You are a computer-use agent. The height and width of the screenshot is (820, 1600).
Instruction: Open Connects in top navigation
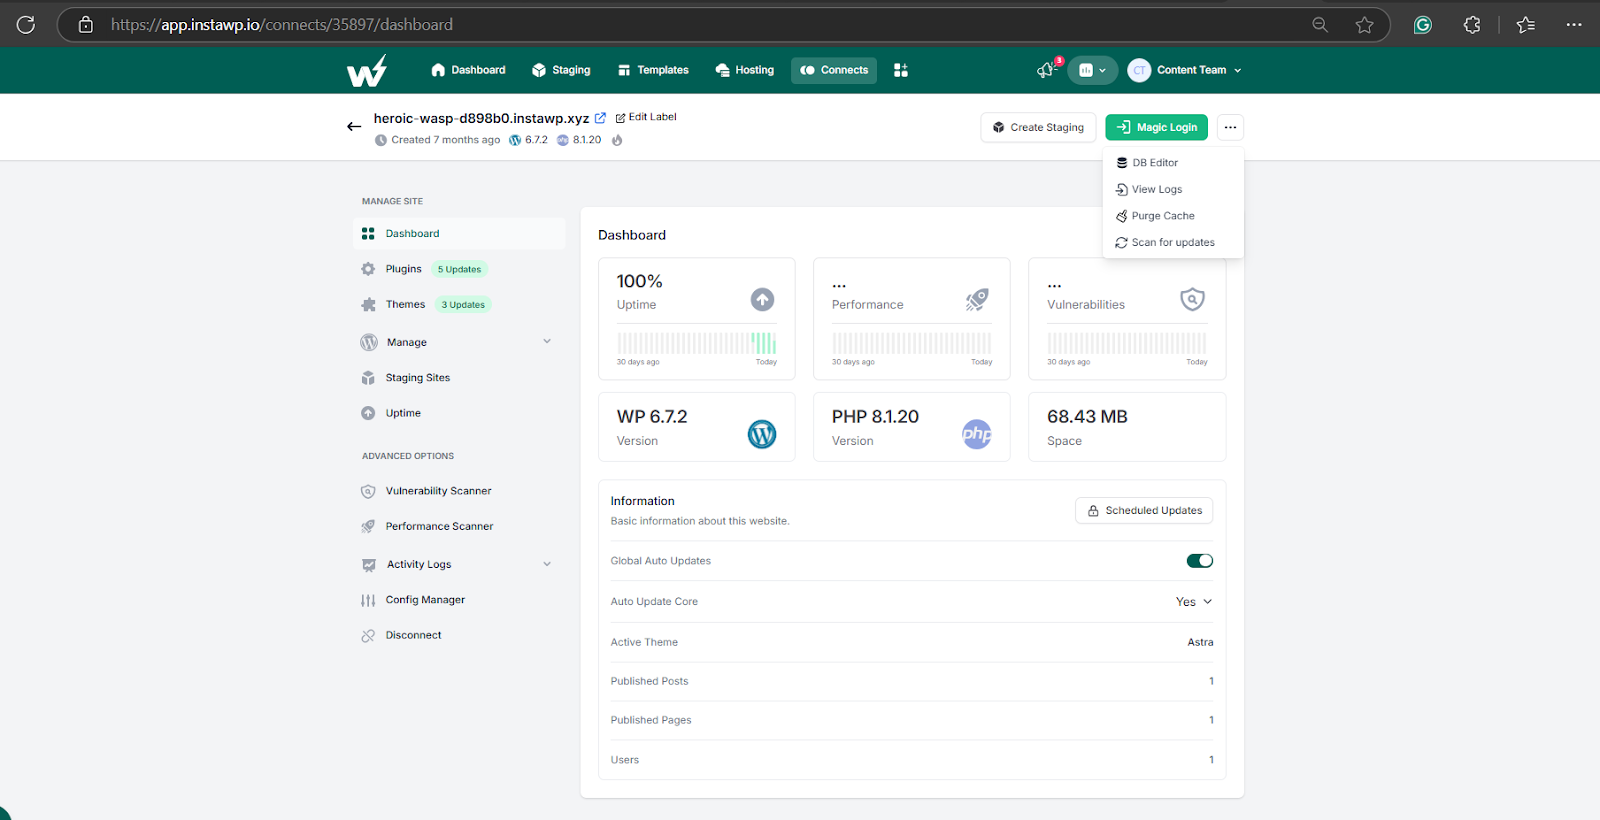[834, 70]
